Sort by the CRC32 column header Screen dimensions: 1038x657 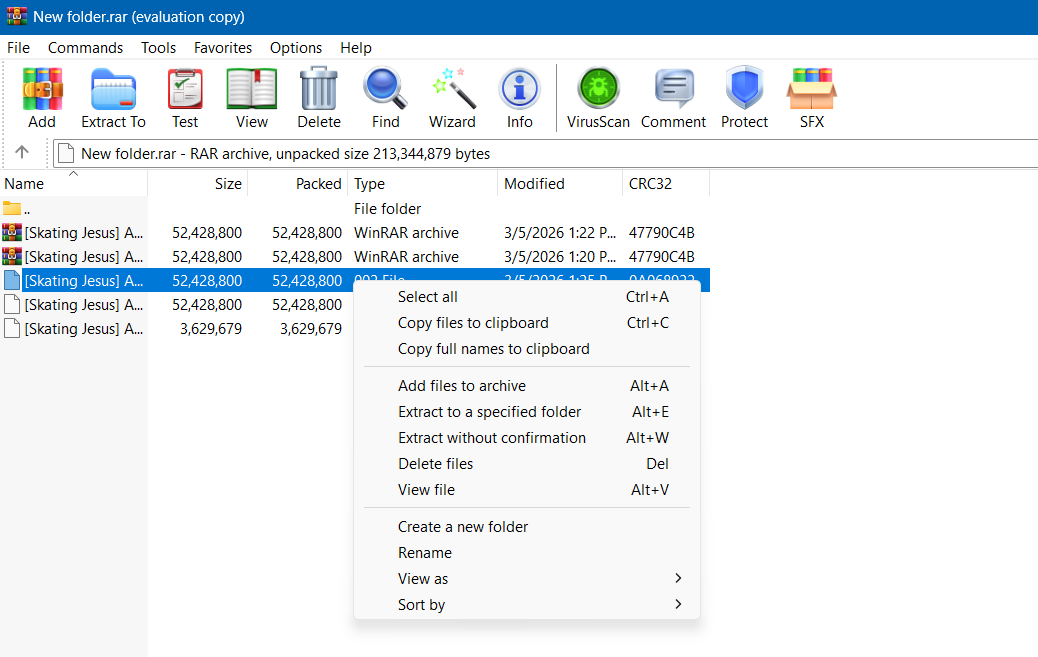[666, 183]
